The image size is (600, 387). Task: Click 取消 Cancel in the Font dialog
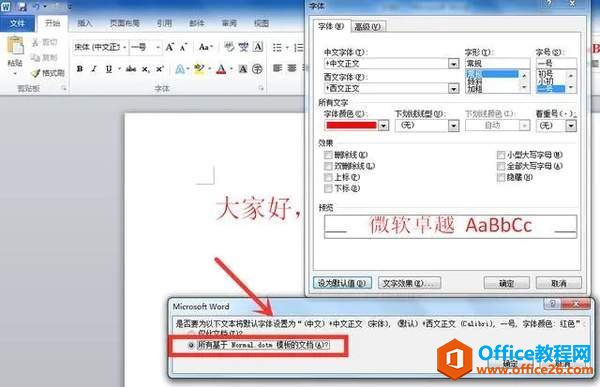point(559,283)
